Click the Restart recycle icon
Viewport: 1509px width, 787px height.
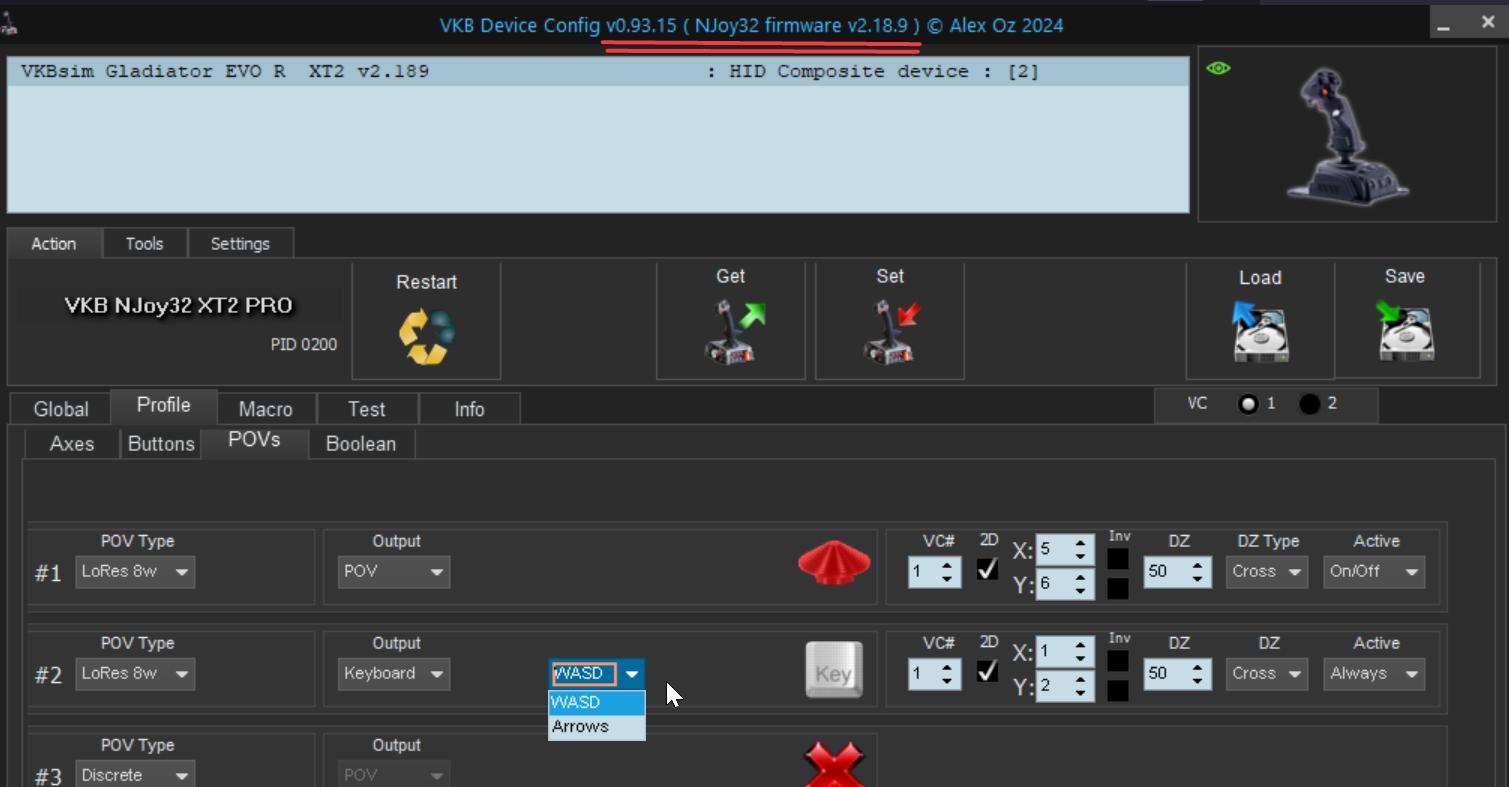click(427, 337)
